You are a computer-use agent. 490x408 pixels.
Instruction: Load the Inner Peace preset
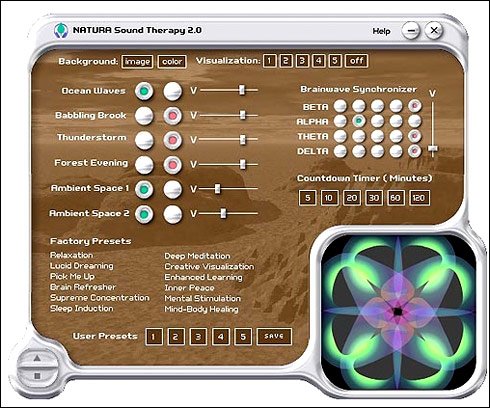click(x=189, y=288)
